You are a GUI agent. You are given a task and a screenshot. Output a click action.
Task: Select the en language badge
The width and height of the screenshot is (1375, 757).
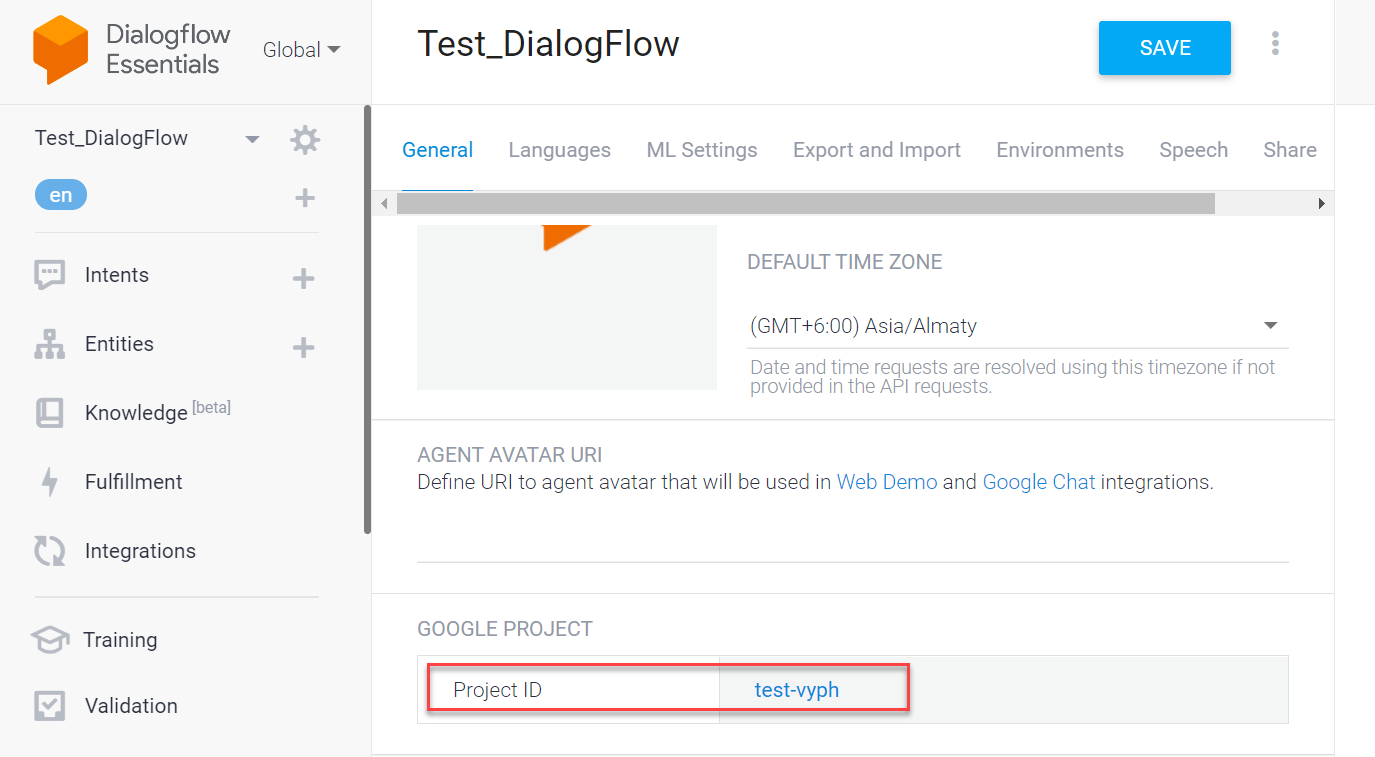[x=61, y=195]
